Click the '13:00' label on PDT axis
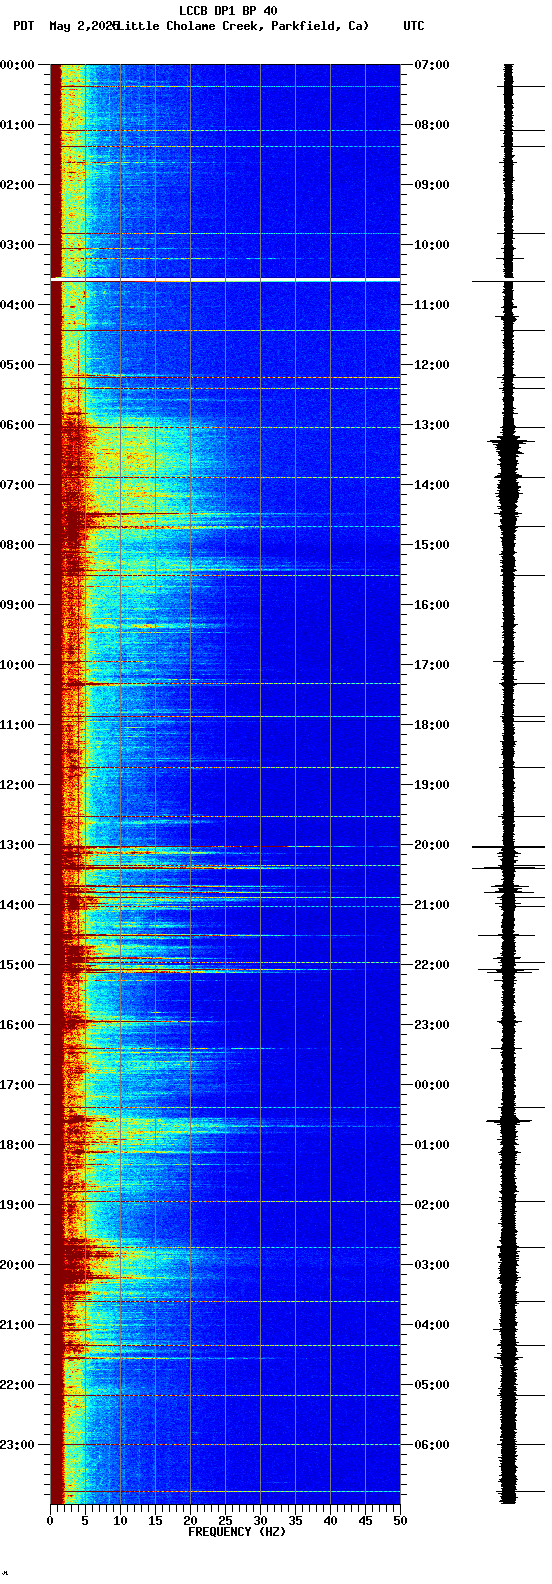 [x=17, y=845]
